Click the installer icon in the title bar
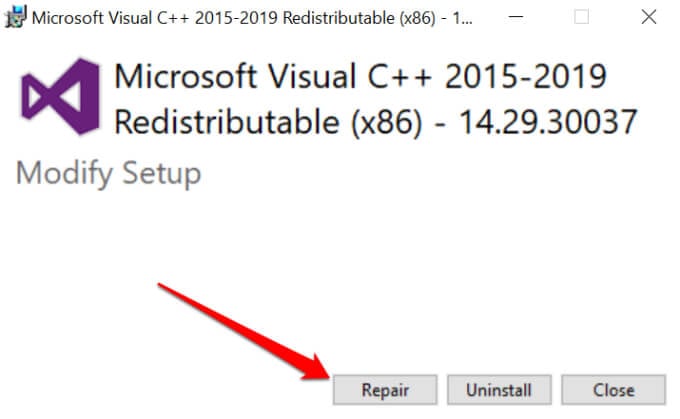This screenshot has height=419, width=680. (x=15, y=16)
